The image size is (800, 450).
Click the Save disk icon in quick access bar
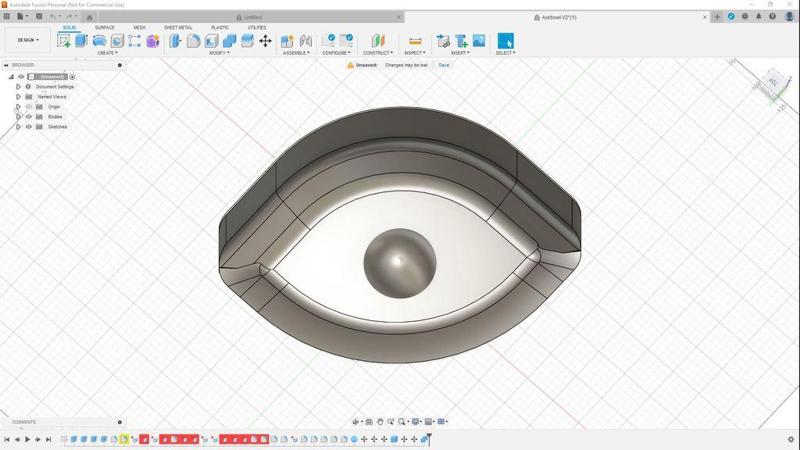pyautogui.click(x=39, y=16)
